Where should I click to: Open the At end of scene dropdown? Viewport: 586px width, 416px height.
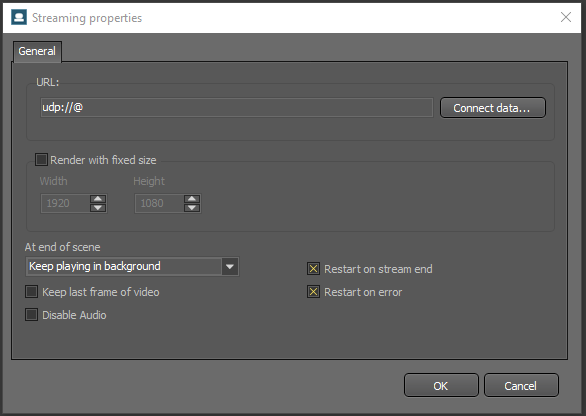[x=132, y=266]
